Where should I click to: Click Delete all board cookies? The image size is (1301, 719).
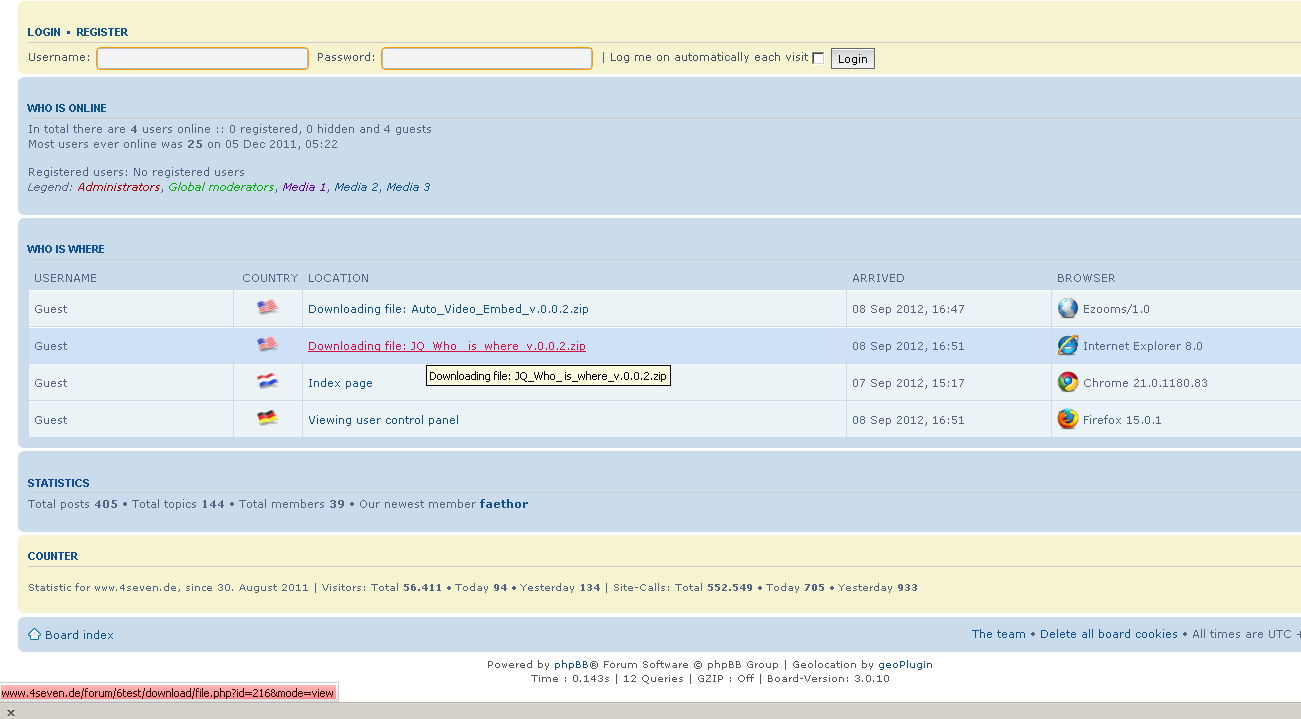click(x=1108, y=634)
